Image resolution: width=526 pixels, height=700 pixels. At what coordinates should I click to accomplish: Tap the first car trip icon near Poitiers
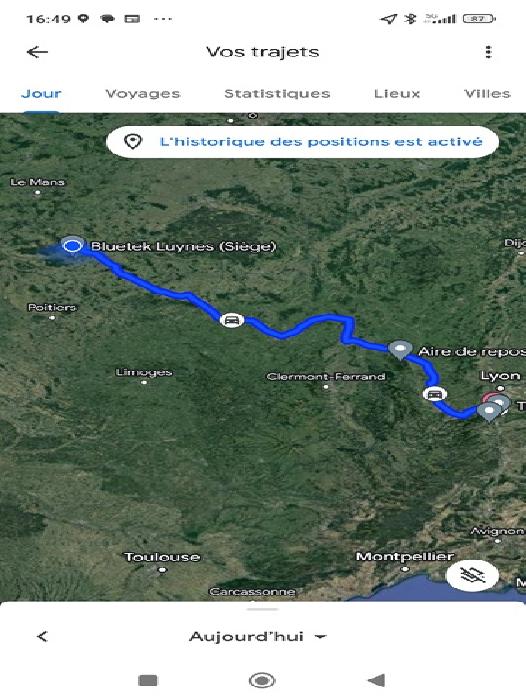click(x=232, y=320)
